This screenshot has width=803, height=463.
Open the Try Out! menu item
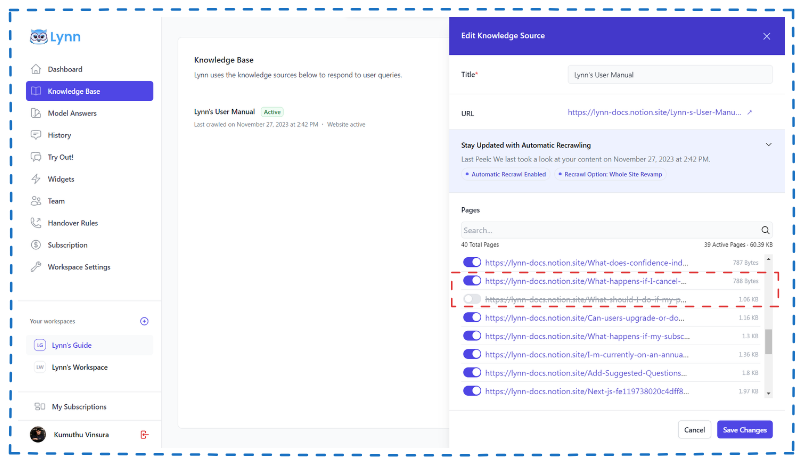coord(60,157)
